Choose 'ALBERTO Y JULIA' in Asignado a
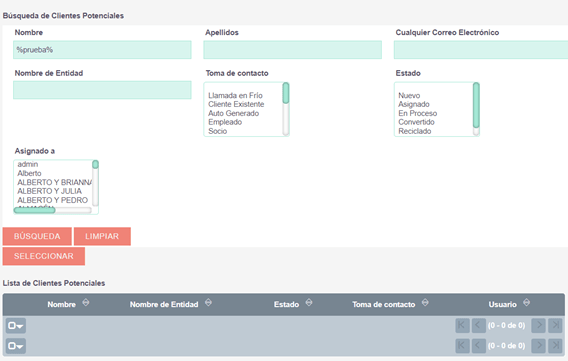568x361 pixels. click(x=50, y=191)
